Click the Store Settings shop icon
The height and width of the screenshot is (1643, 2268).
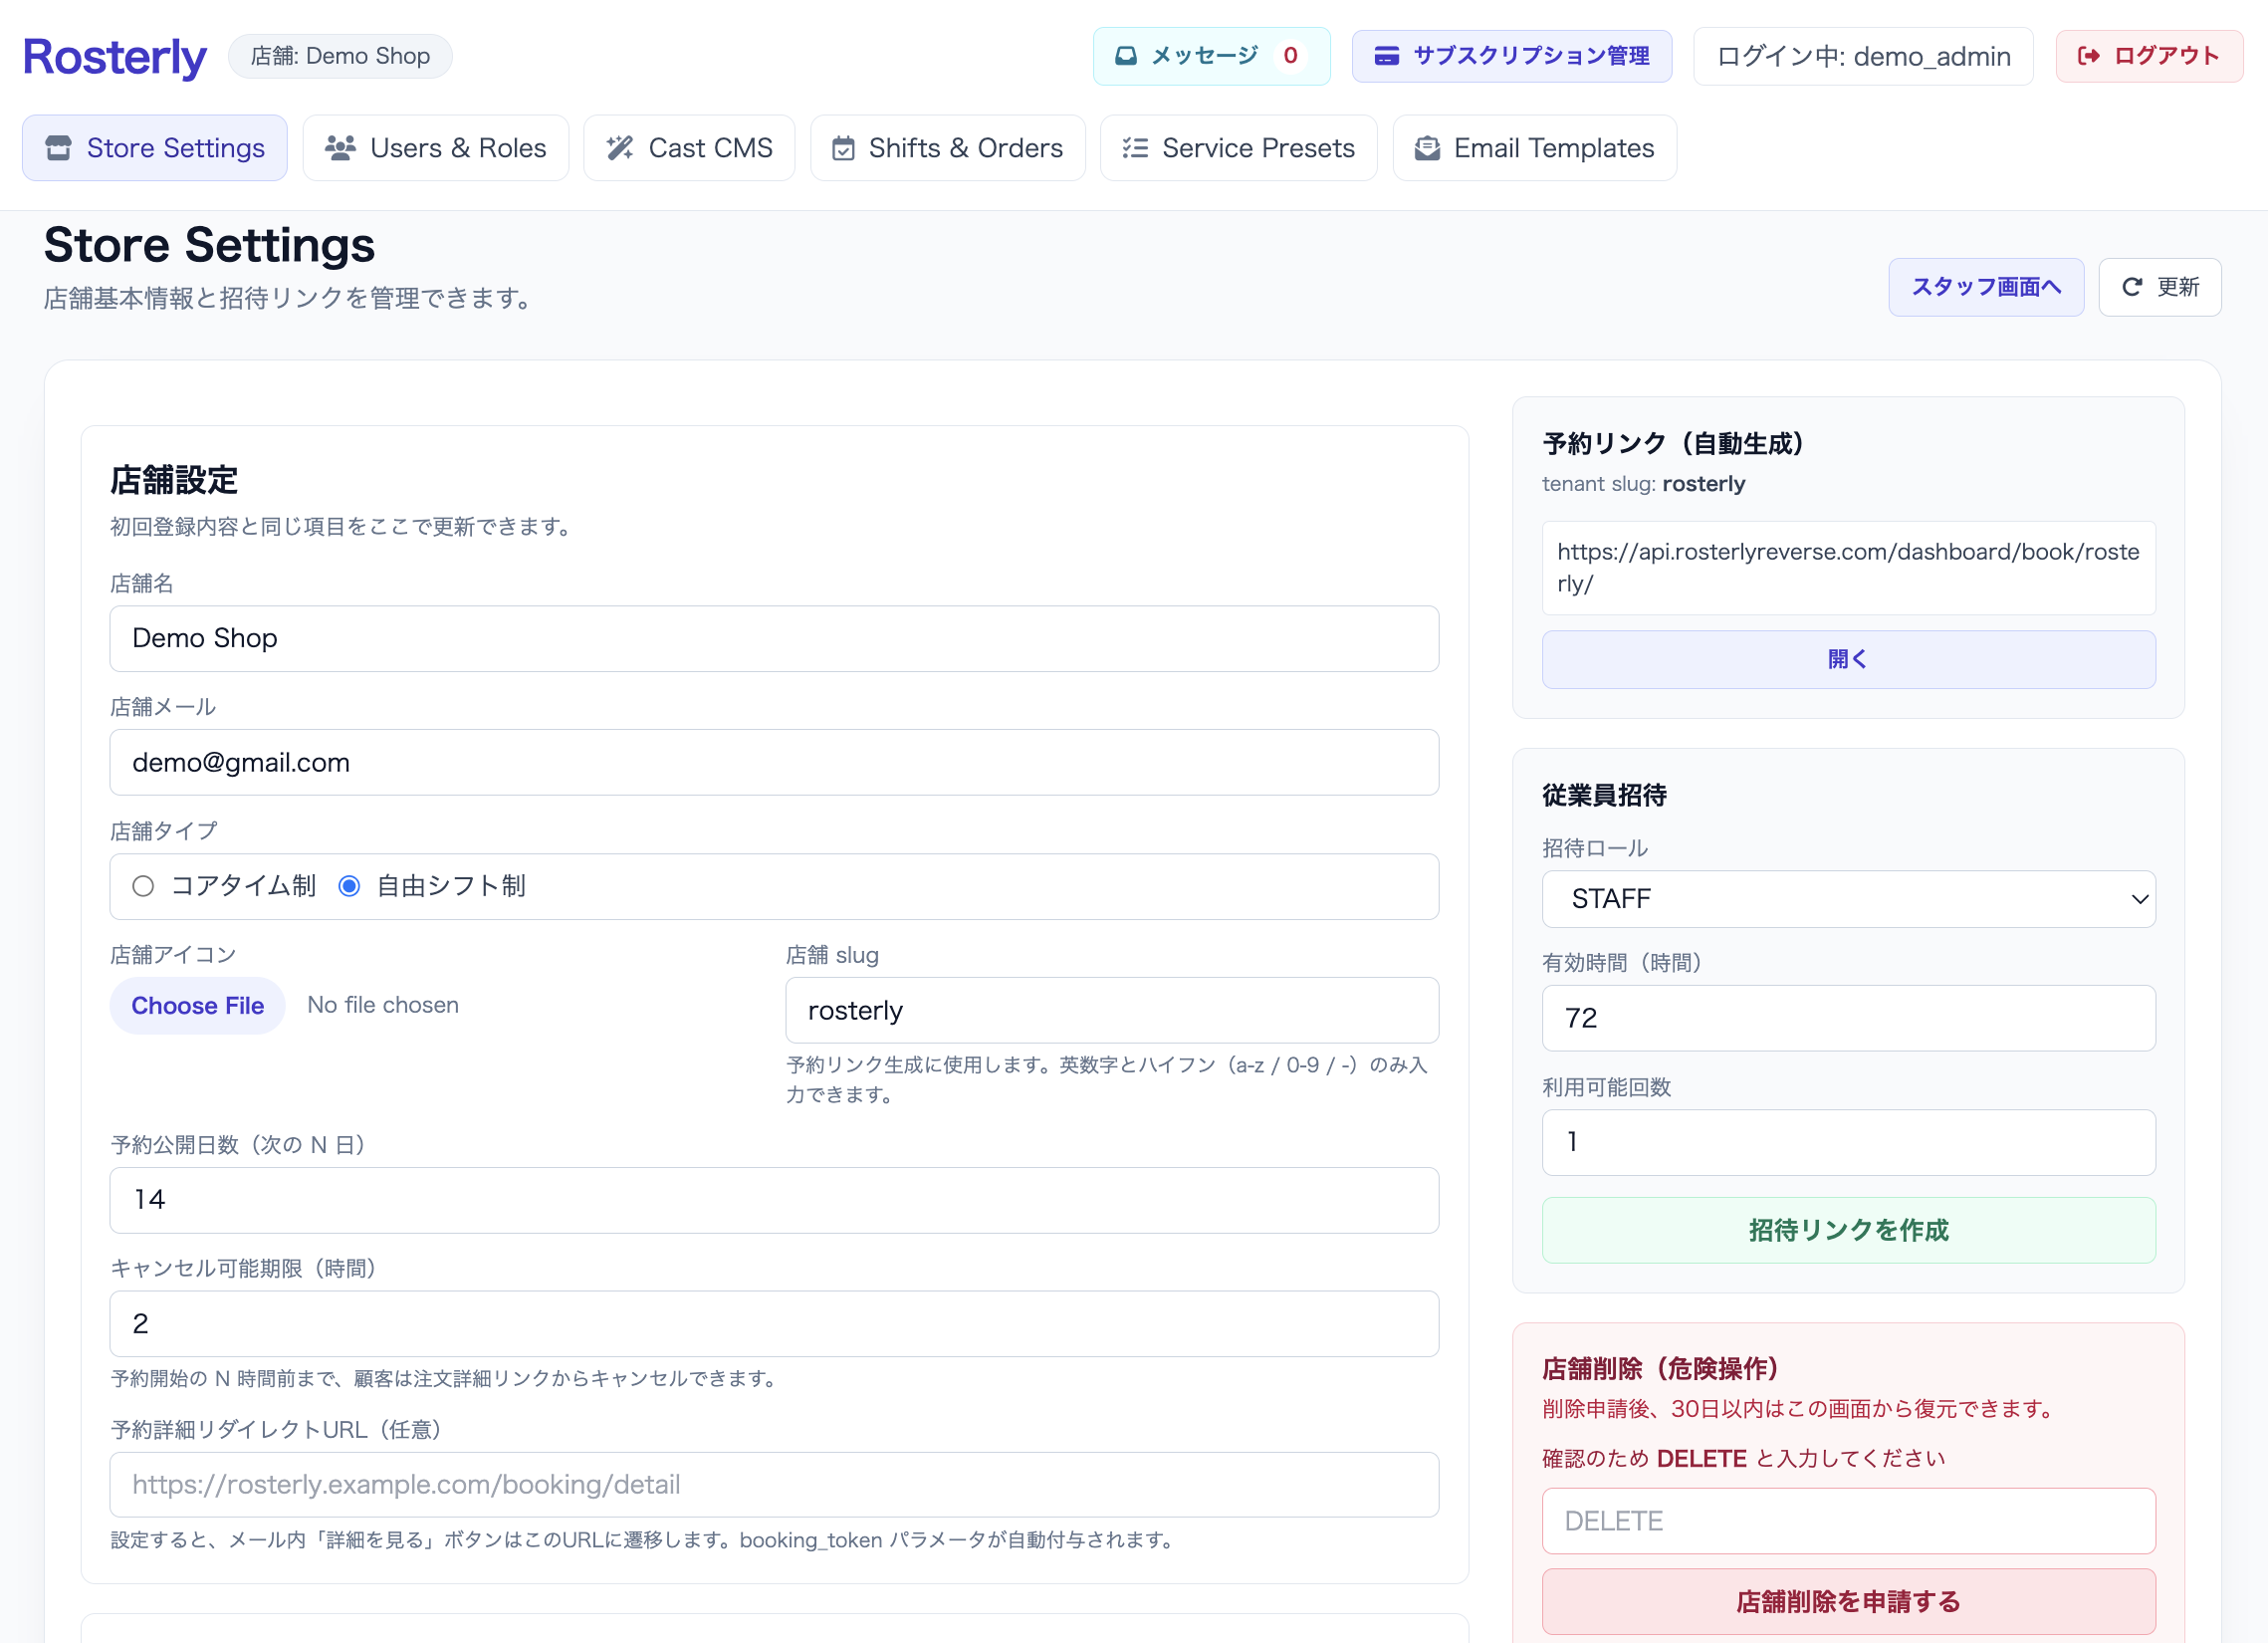click(59, 148)
